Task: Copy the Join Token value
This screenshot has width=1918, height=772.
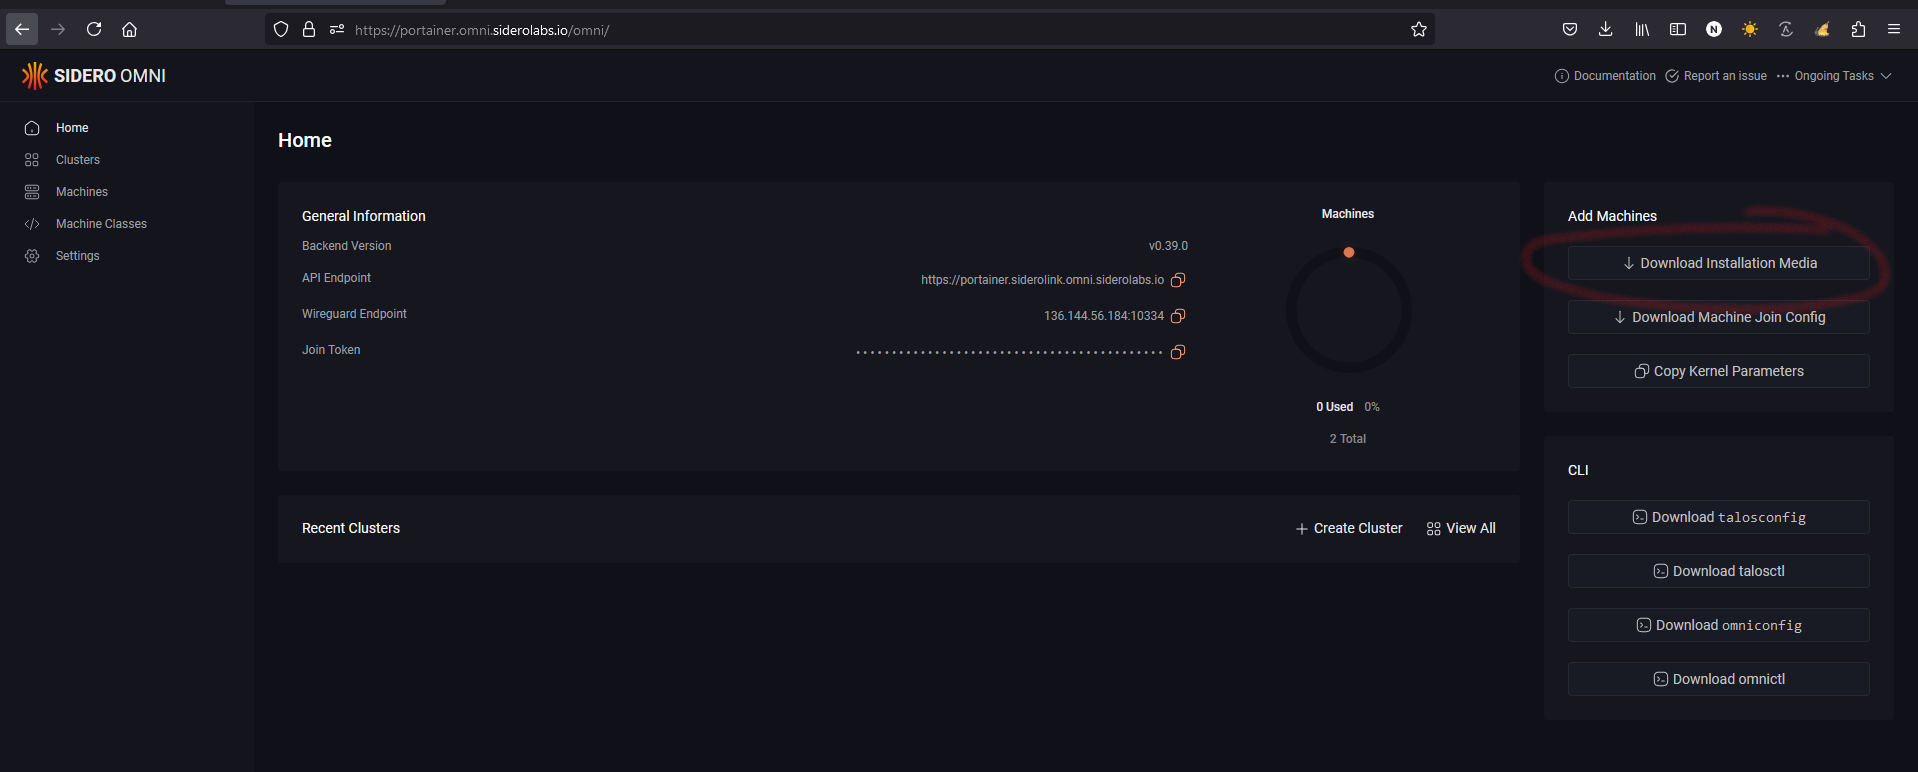Action: coord(1178,352)
